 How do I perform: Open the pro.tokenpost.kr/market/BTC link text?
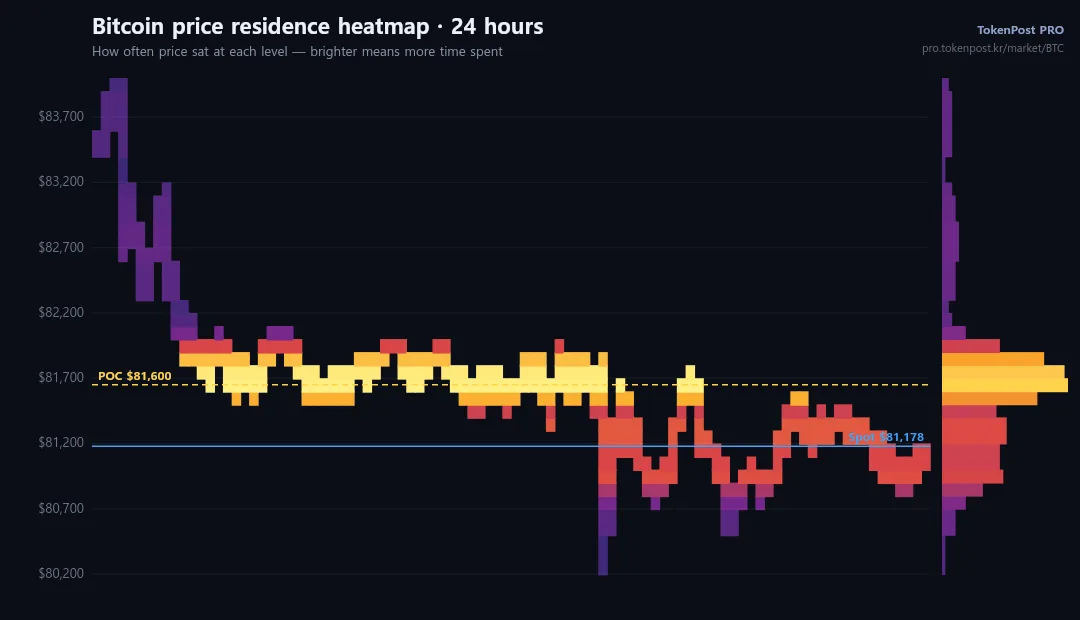point(993,48)
